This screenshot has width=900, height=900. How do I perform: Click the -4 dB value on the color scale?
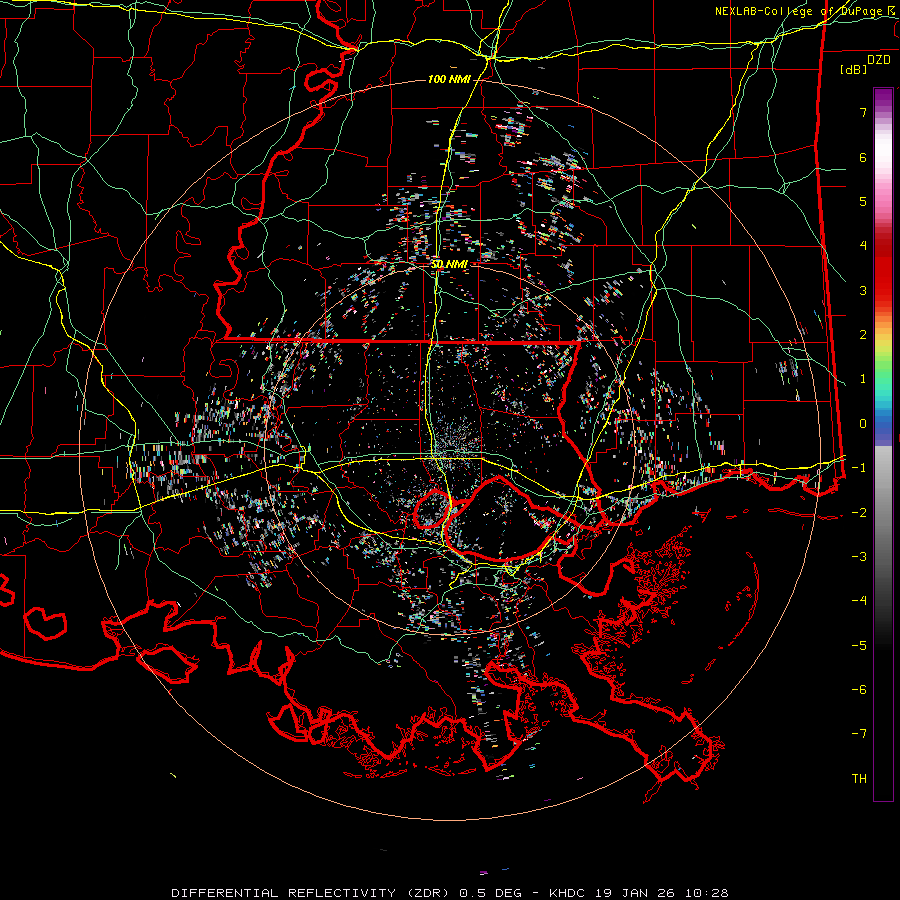[859, 601]
